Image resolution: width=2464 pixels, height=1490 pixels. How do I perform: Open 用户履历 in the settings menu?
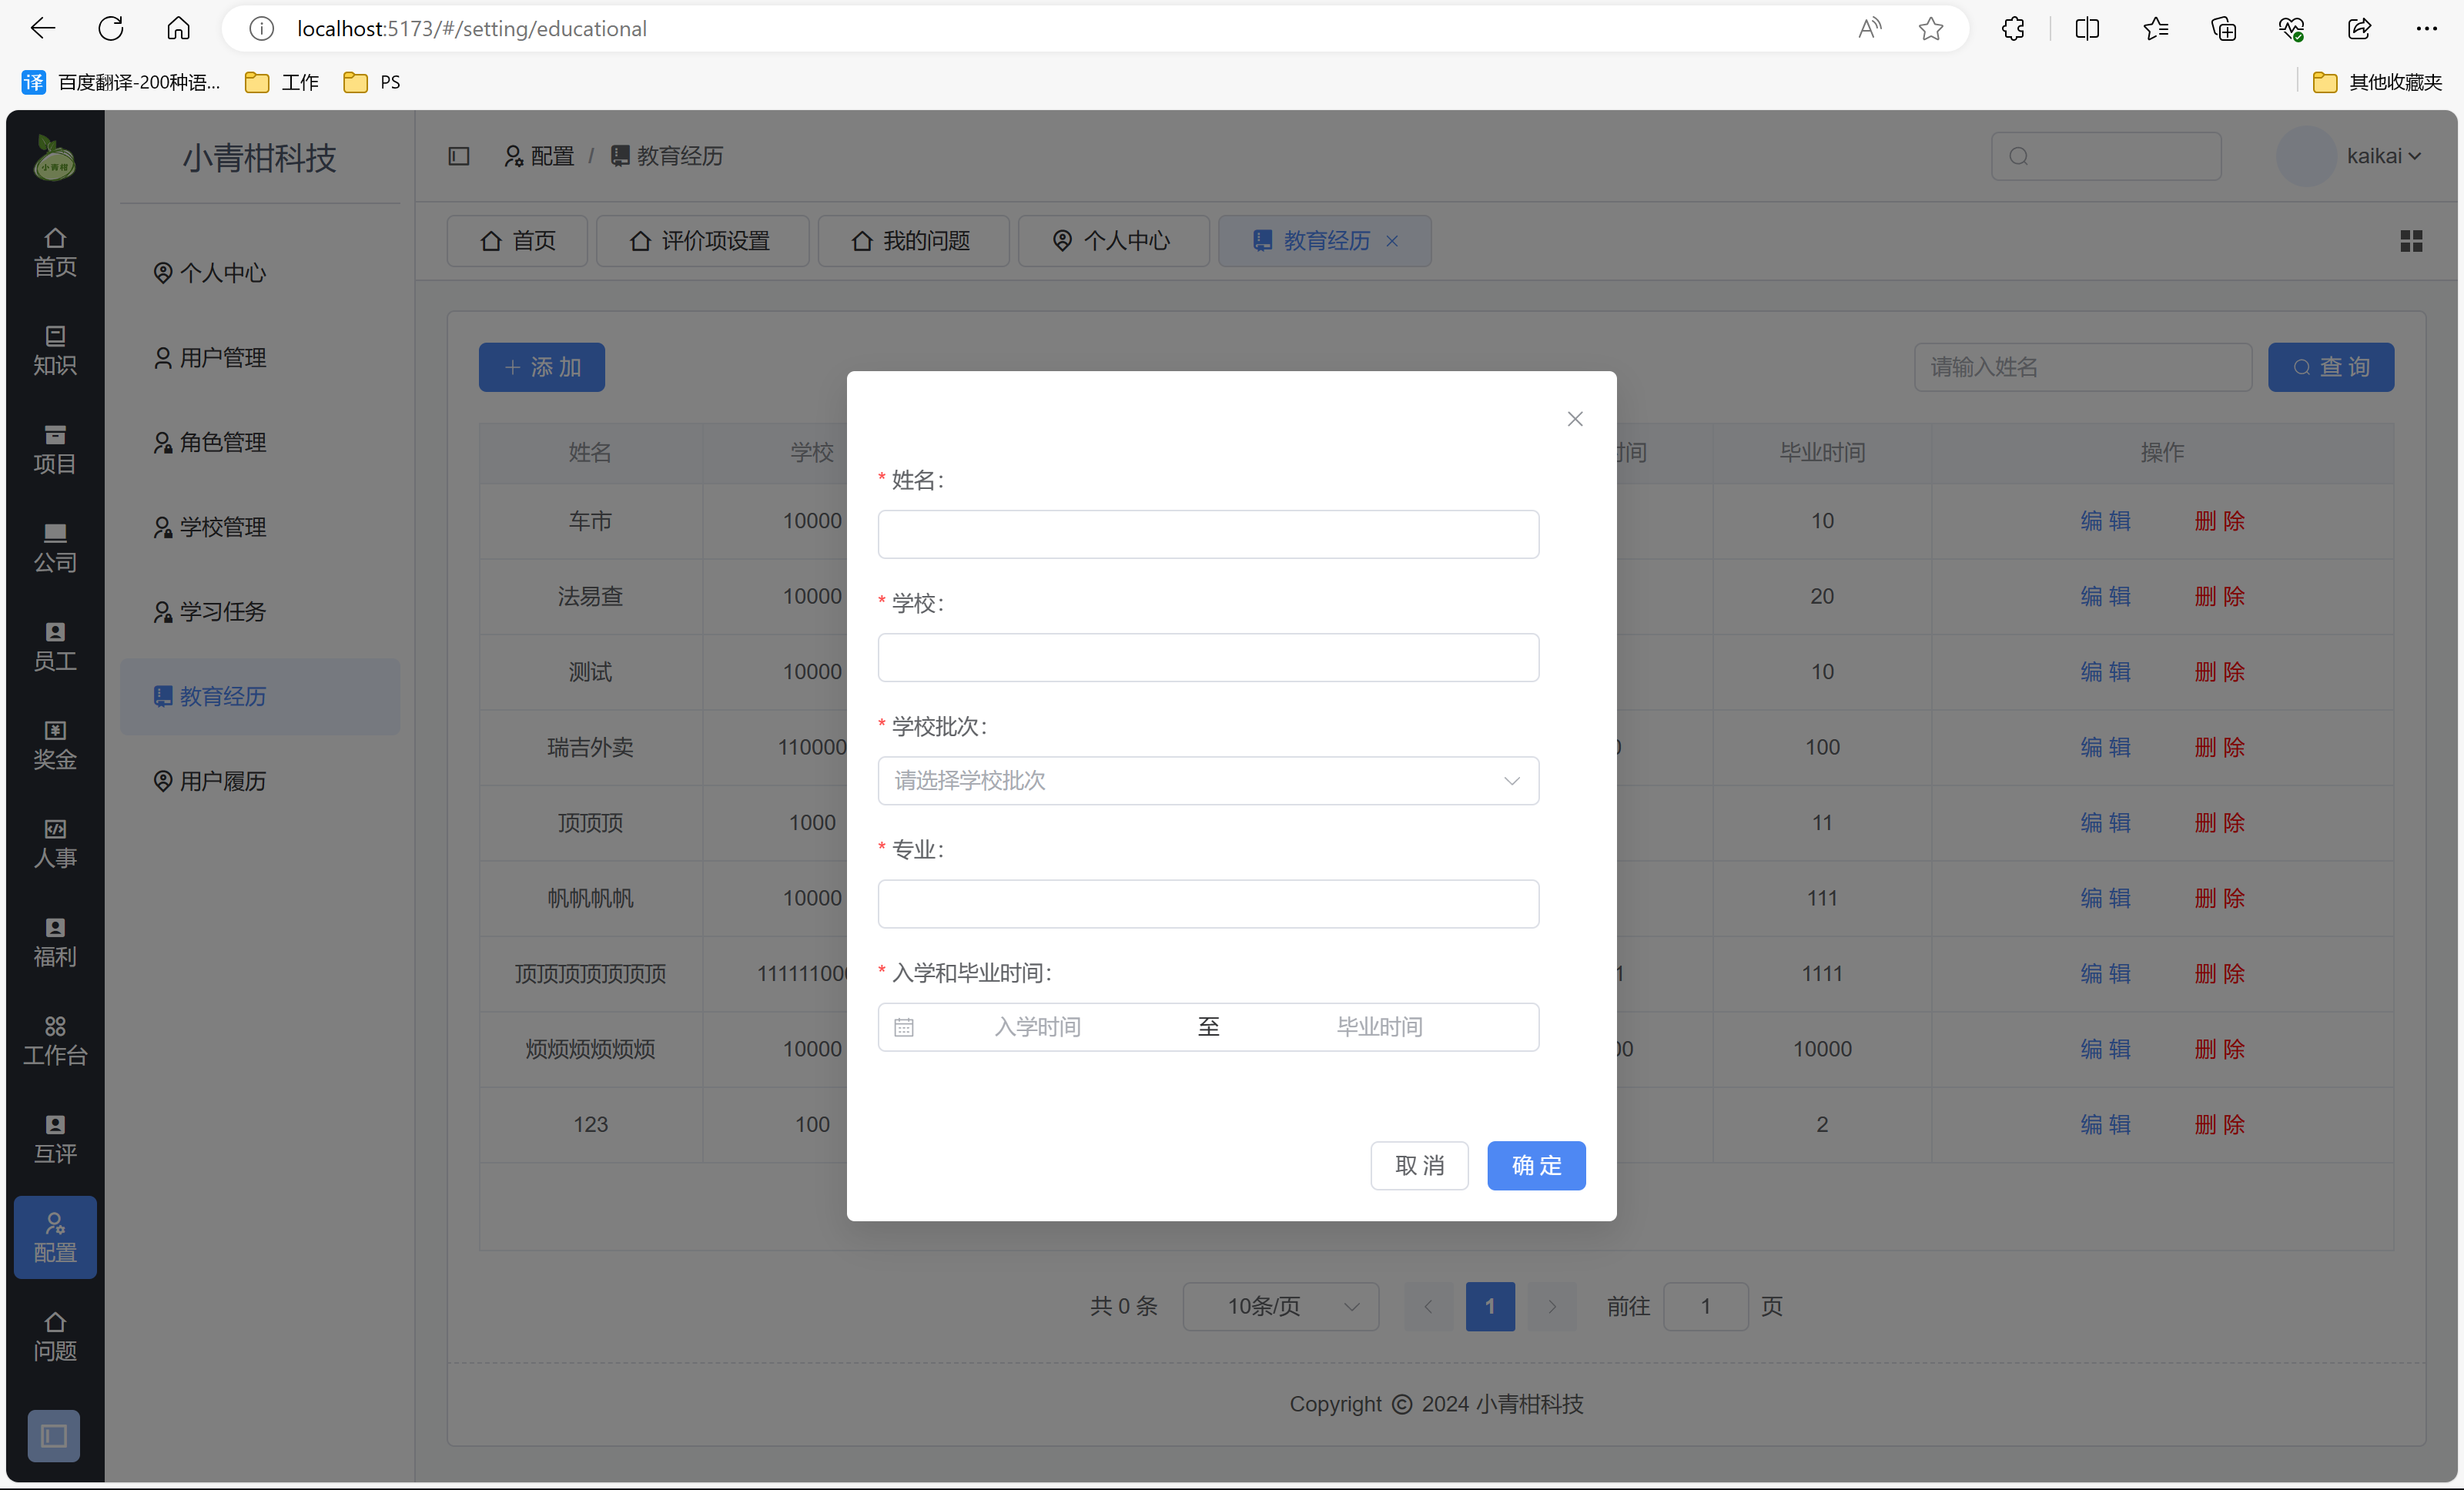pyautogui.click(x=260, y=781)
